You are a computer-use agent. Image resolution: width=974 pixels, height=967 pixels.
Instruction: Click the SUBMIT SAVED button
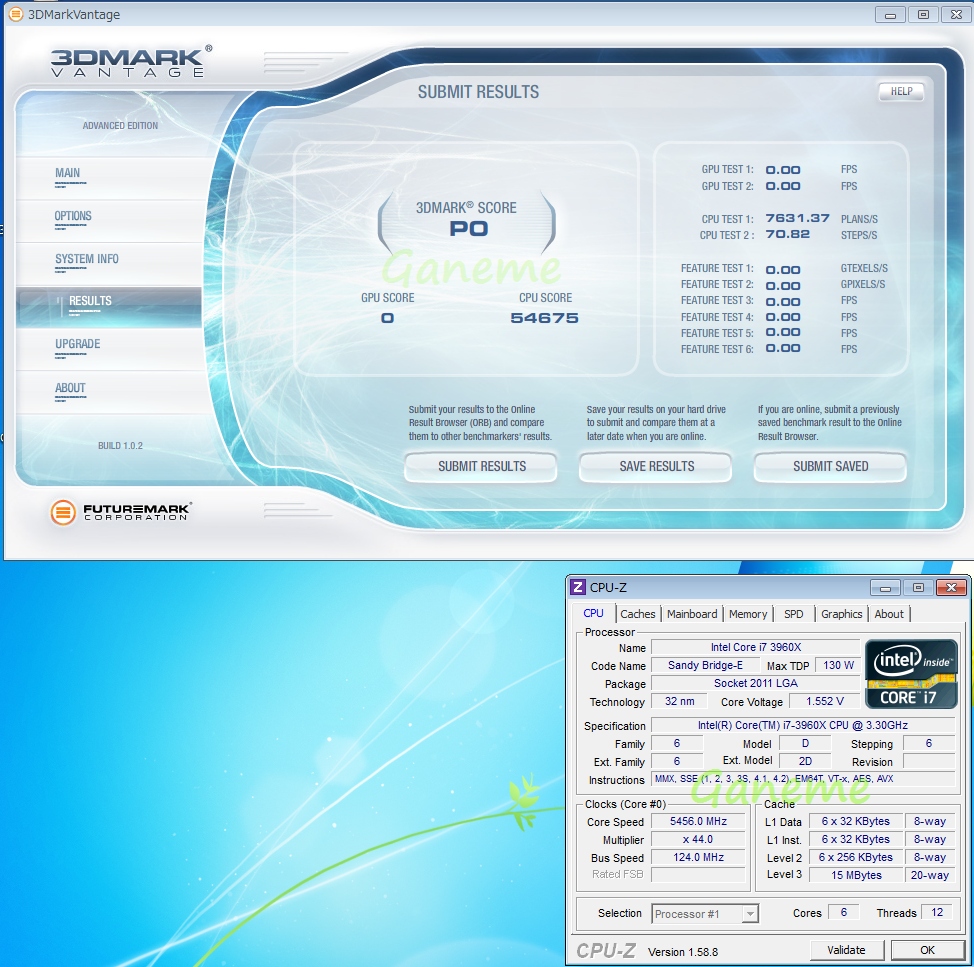(831, 466)
